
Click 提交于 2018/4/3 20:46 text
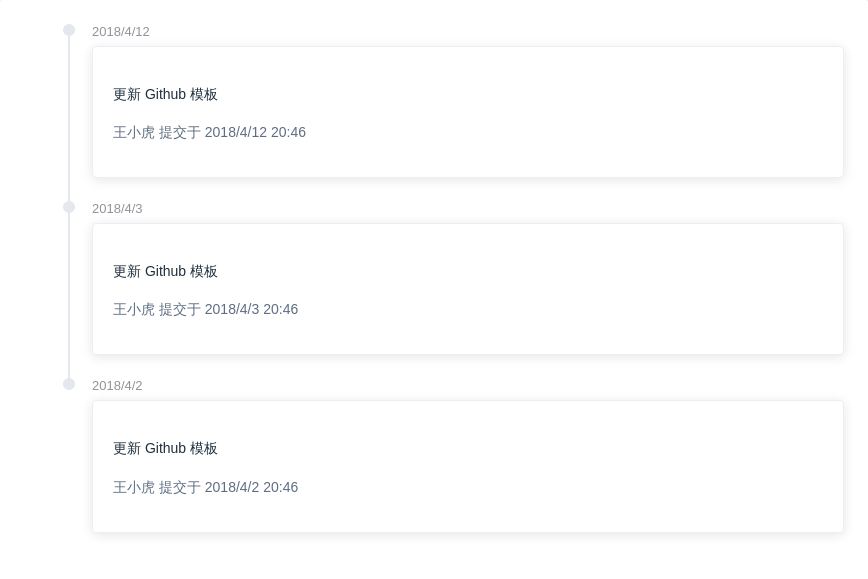tap(229, 309)
